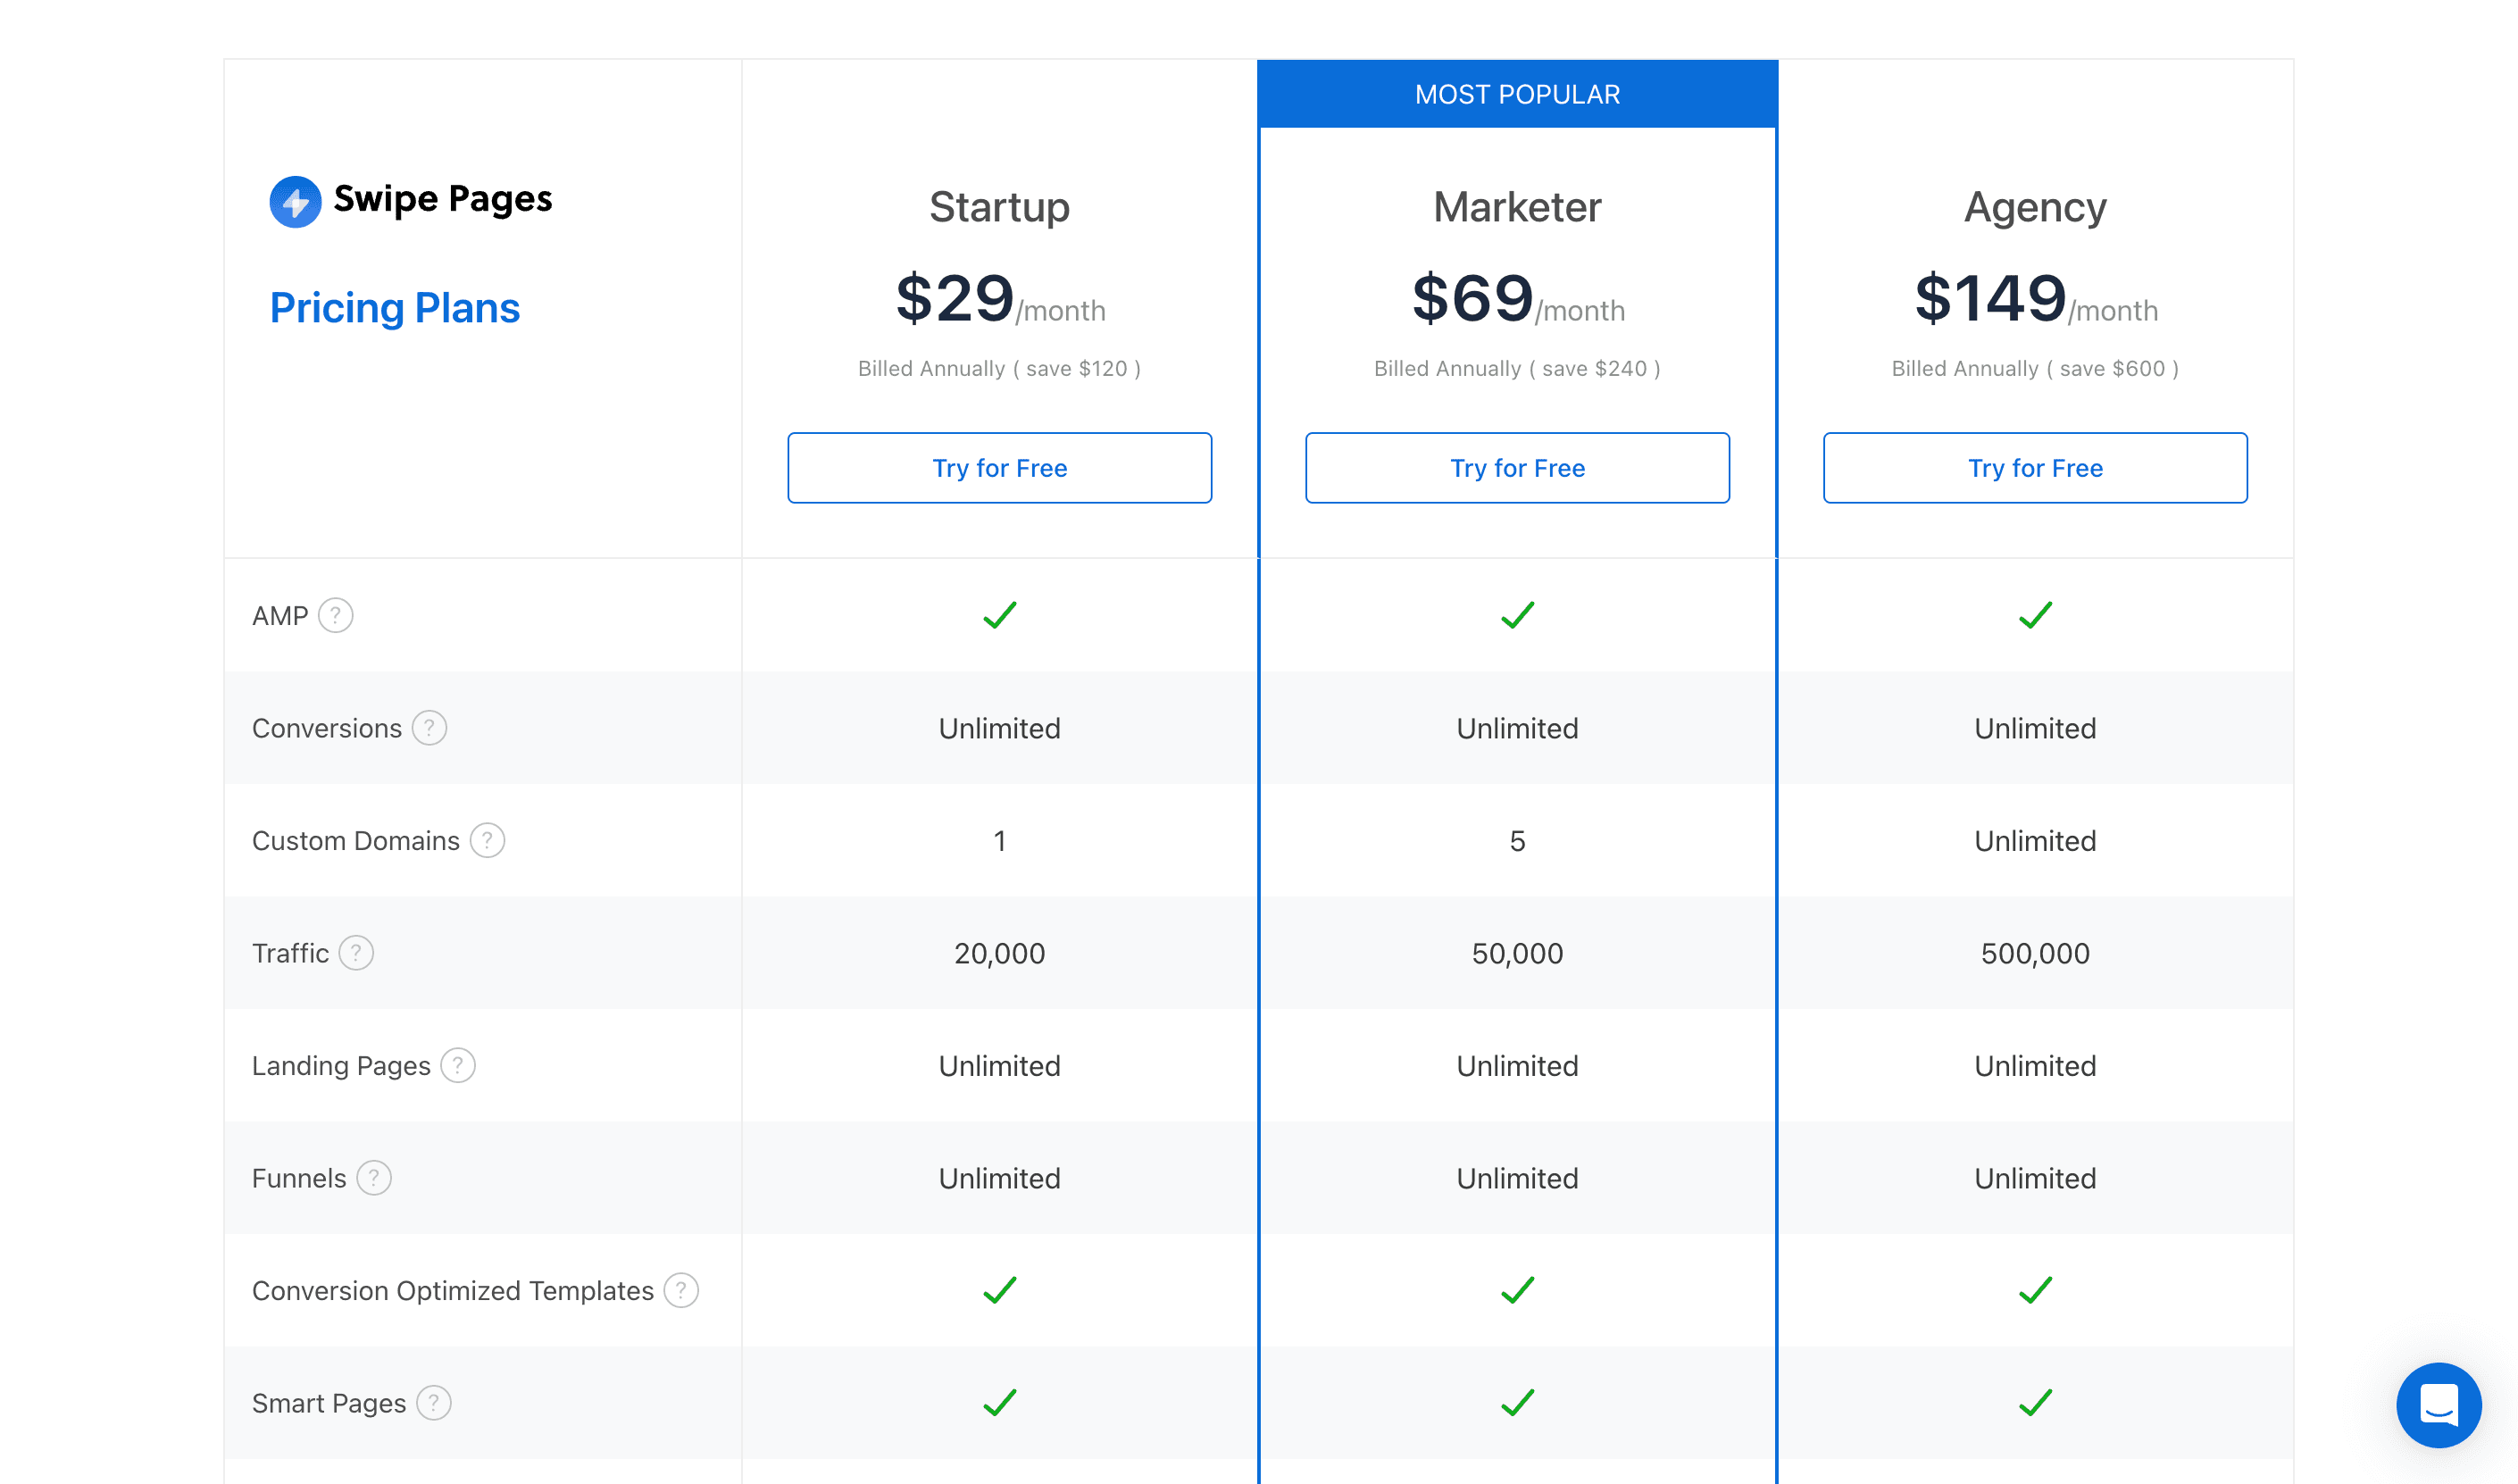Click 'Billed Annually ( save $120 )' text
Viewport: 2518px width, 1484px height.
pos(1000,369)
